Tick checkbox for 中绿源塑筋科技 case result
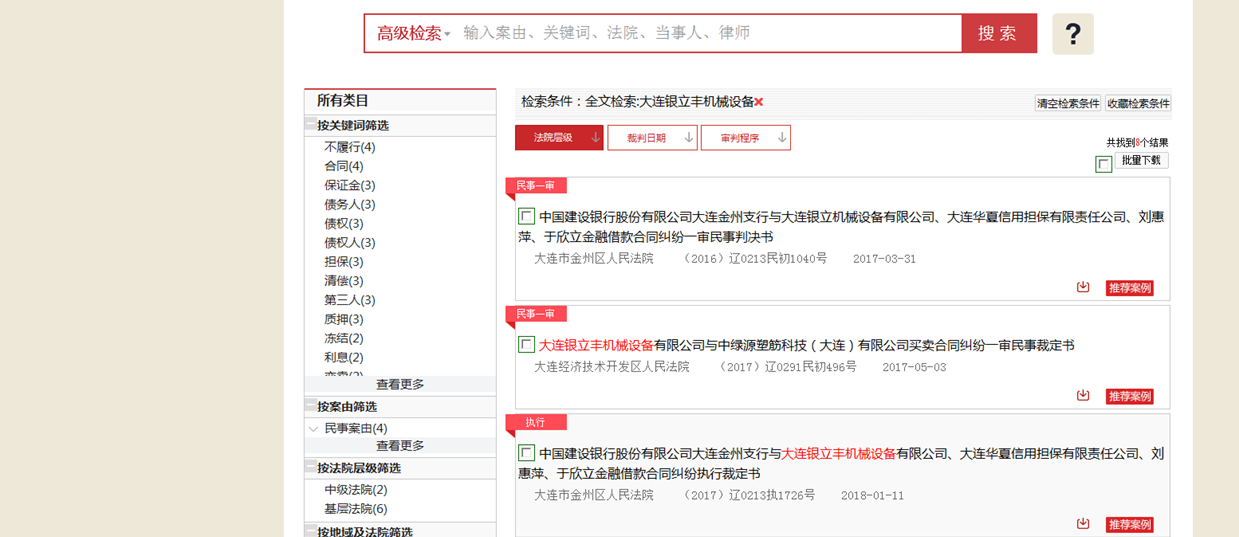Screen dimensions: 1239x537 526,345
